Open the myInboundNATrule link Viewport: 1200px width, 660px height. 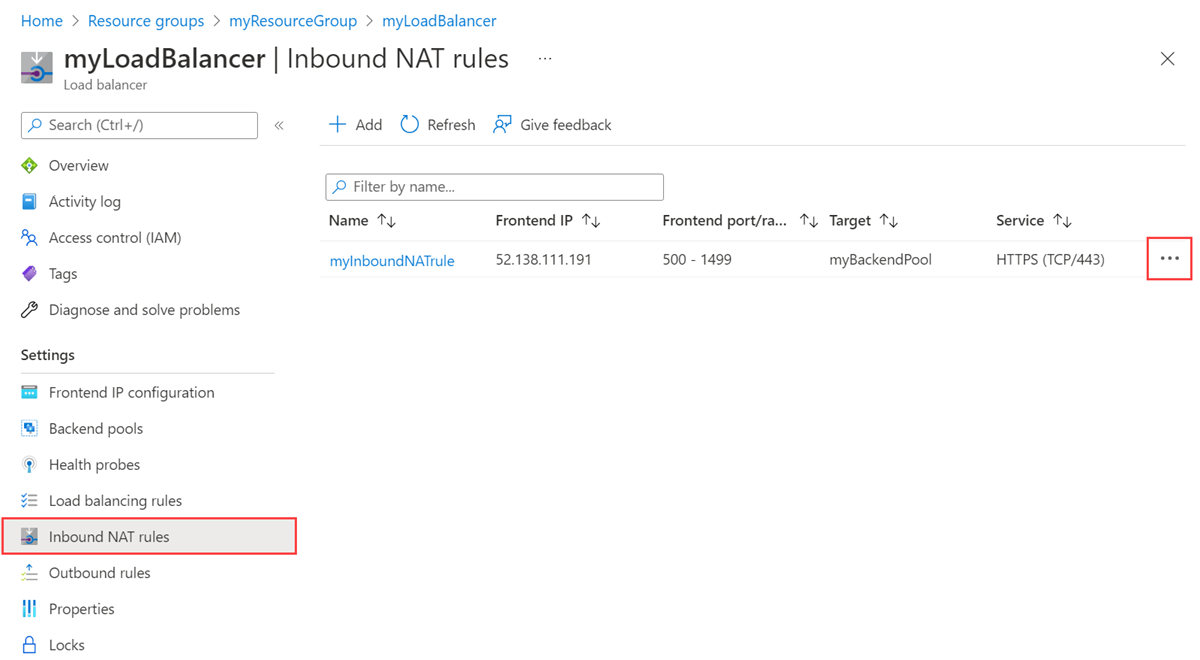(x=392, y=261)
